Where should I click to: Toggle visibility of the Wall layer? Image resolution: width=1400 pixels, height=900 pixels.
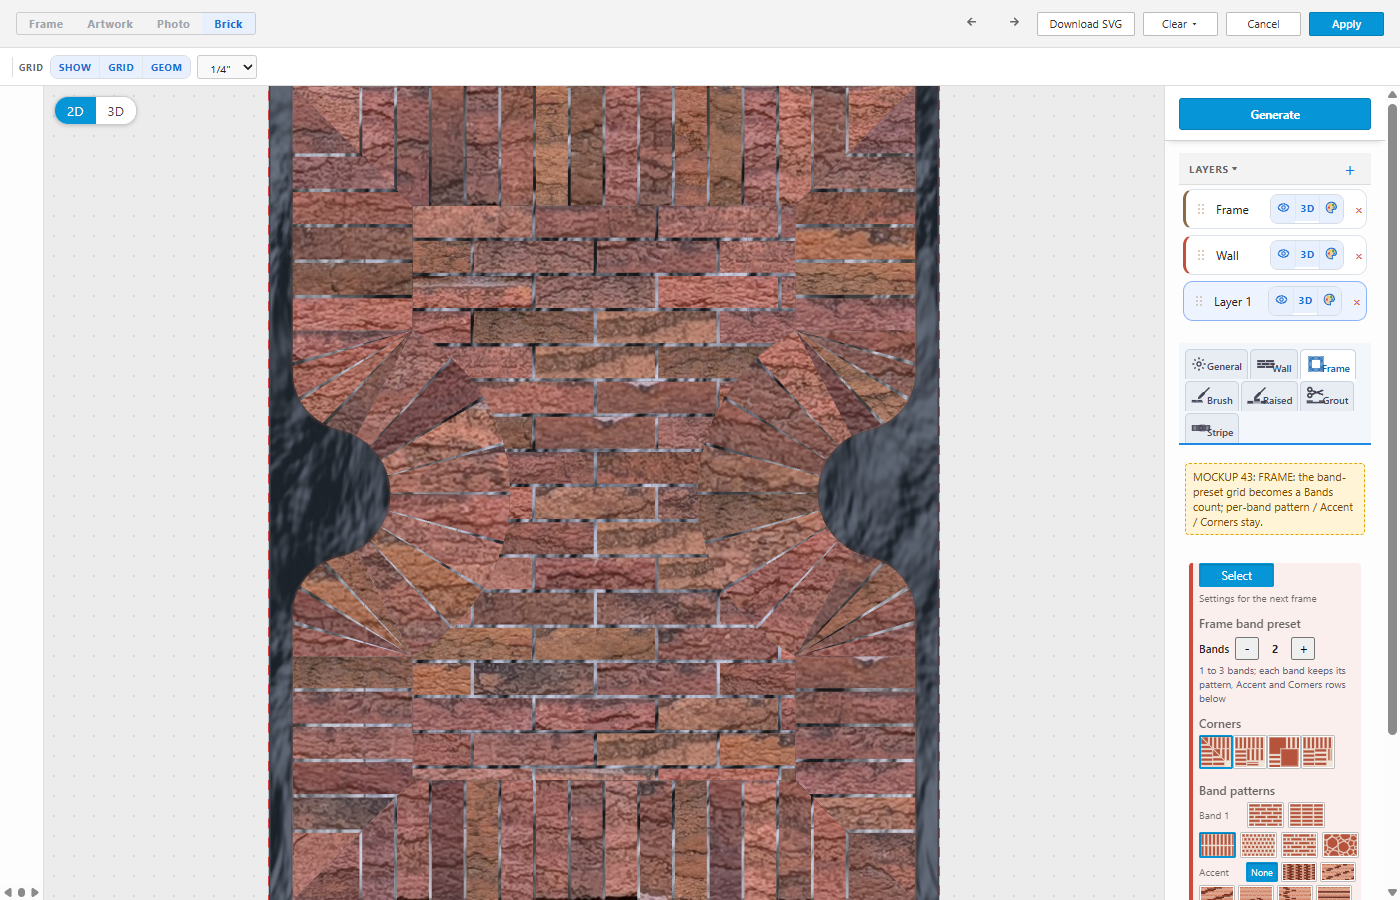coord(1283,254)
